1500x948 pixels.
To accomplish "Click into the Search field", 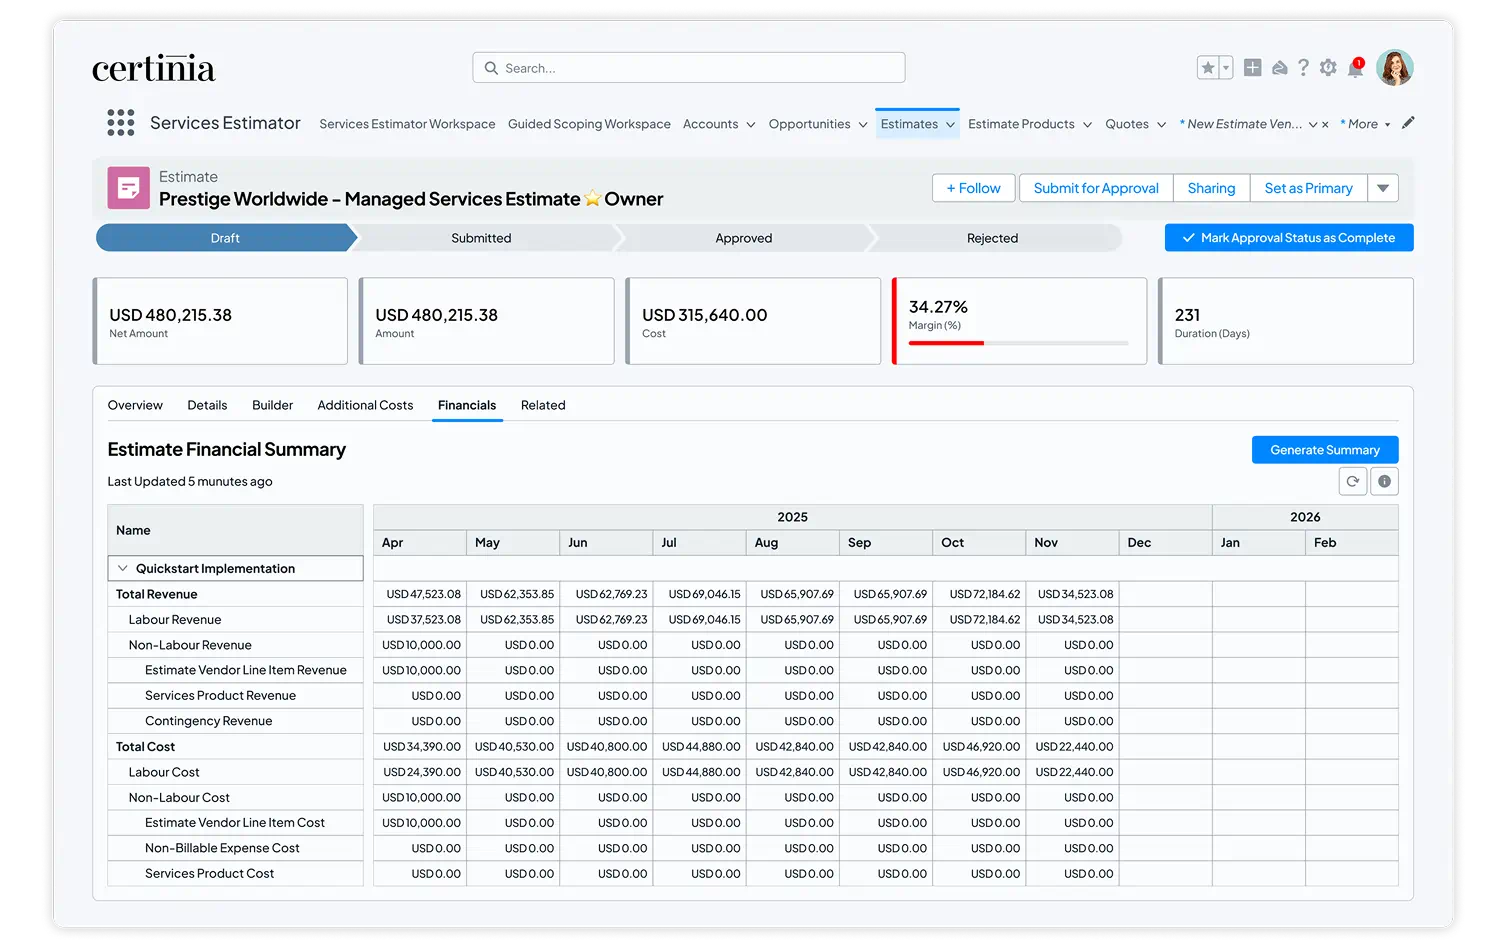I will [688, 68].
